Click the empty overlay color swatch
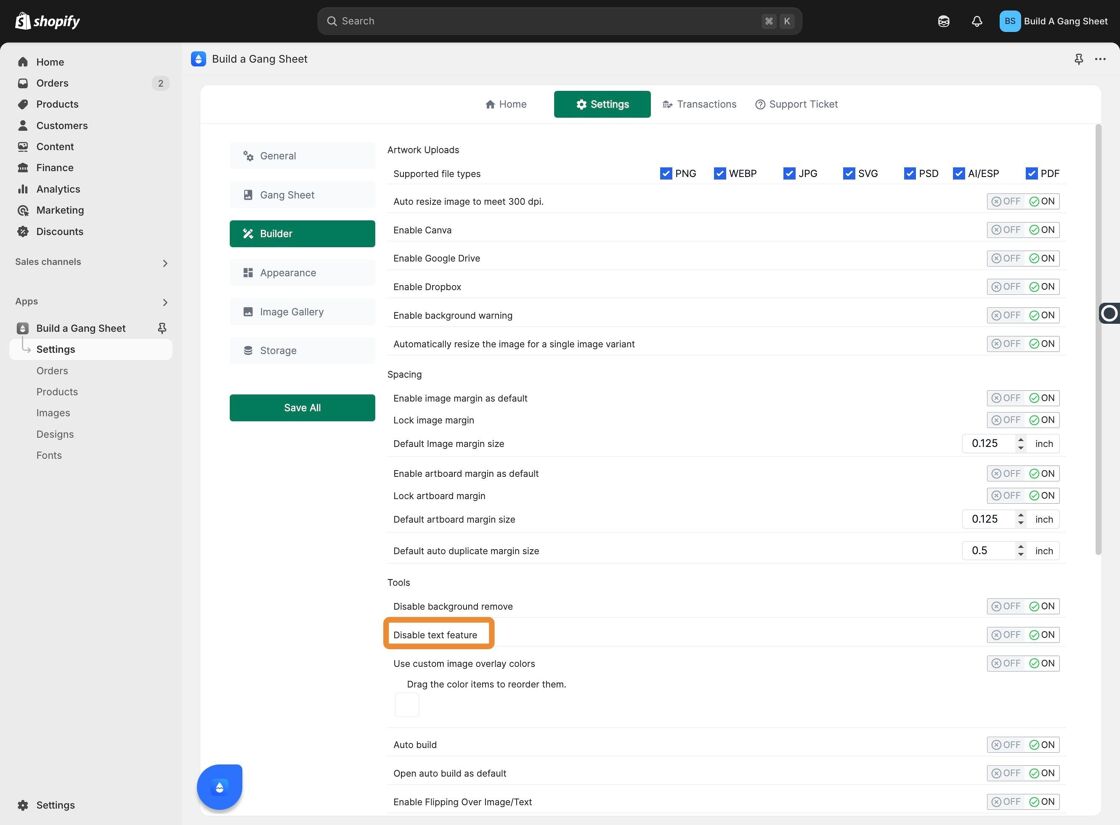Viewport: 1120px width, 825px height. (407, 705)
